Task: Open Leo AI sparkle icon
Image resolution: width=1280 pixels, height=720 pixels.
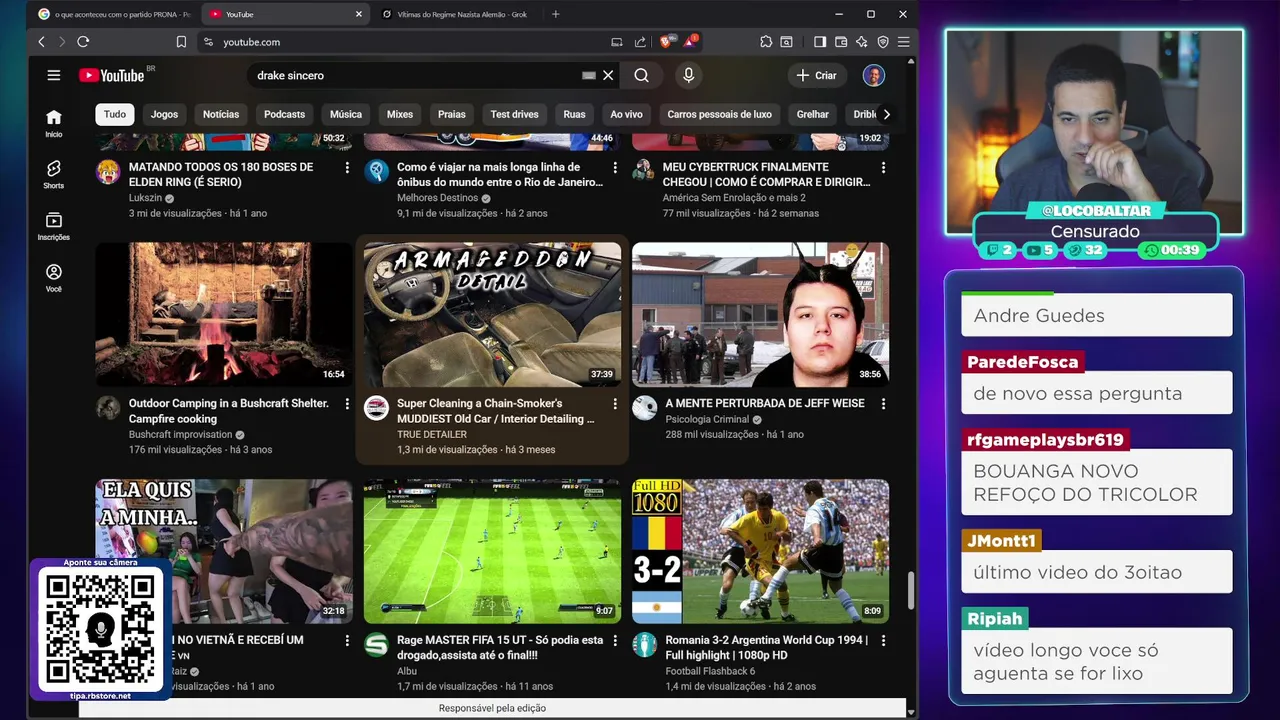Action: [862, 42]
